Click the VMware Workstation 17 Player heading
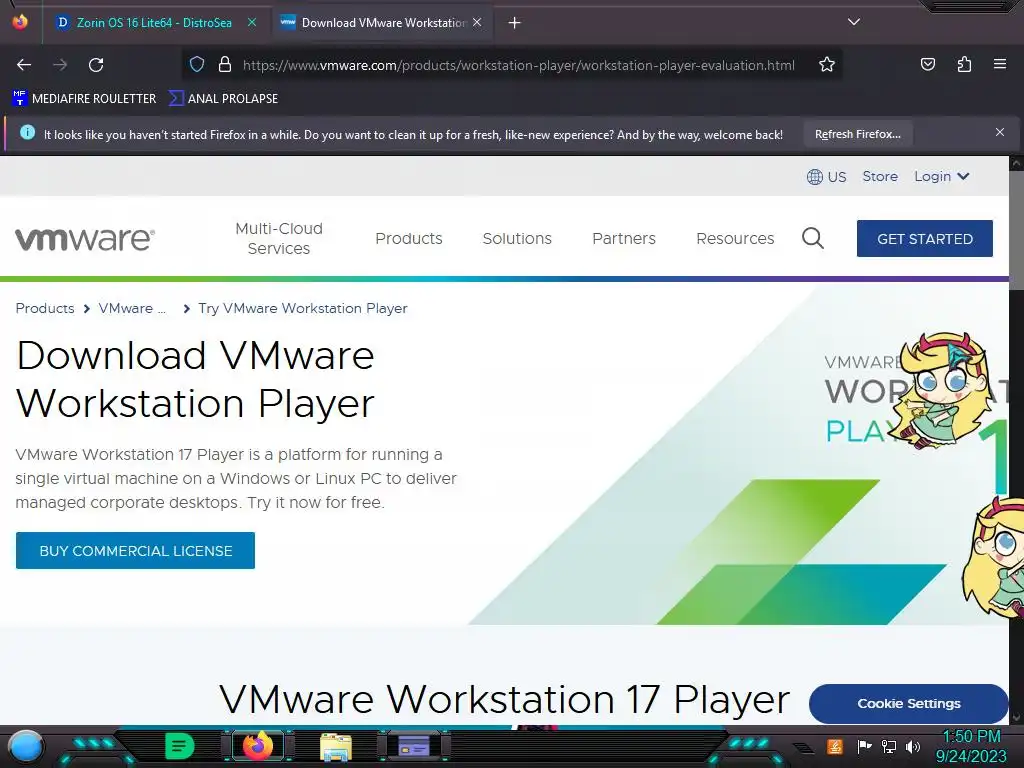This screenshot has height=768, width=1024. click(x=504, y=699)
